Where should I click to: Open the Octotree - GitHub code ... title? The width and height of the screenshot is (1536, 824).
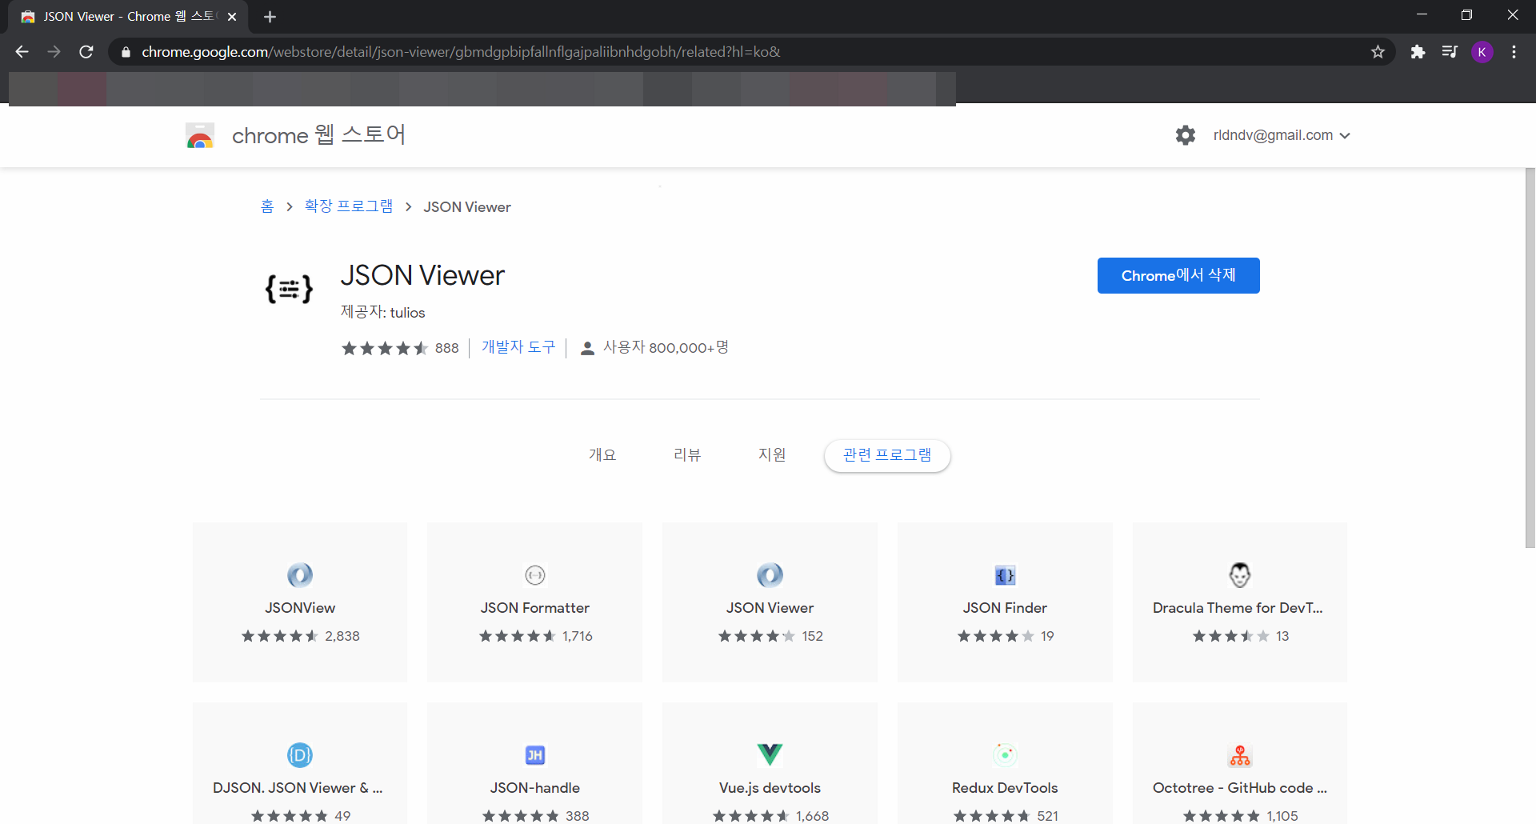(x=1240, y=788)
